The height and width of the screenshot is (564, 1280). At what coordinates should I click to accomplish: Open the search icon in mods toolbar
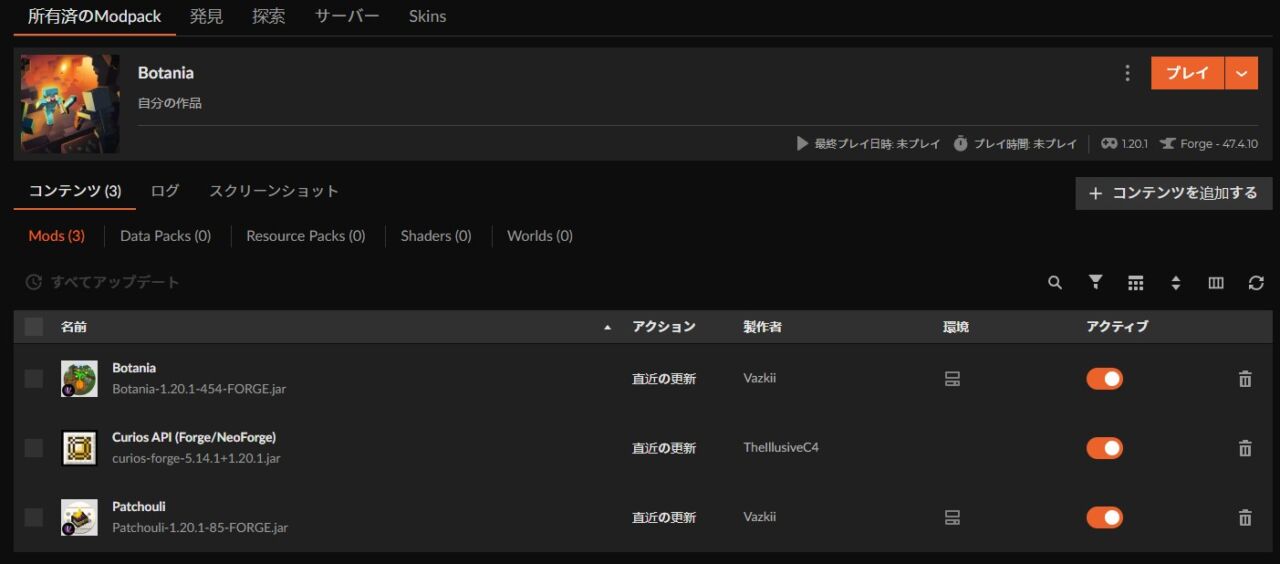[1055, 283]
